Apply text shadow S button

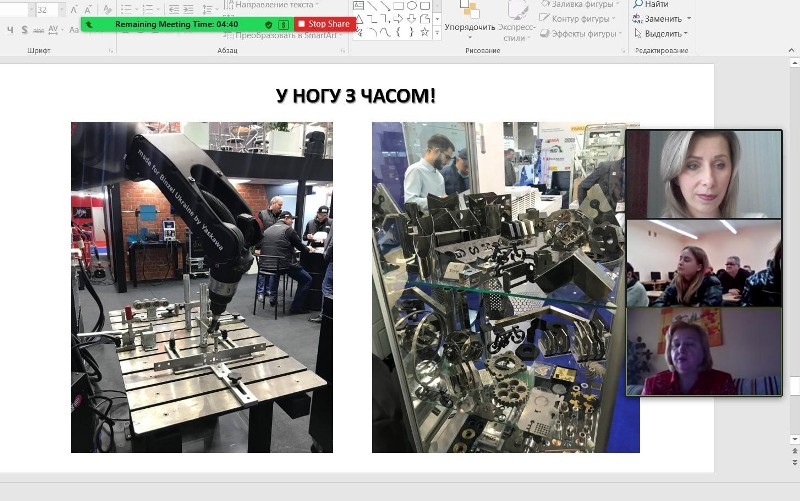pyautogui.click(x=24, y=30)
